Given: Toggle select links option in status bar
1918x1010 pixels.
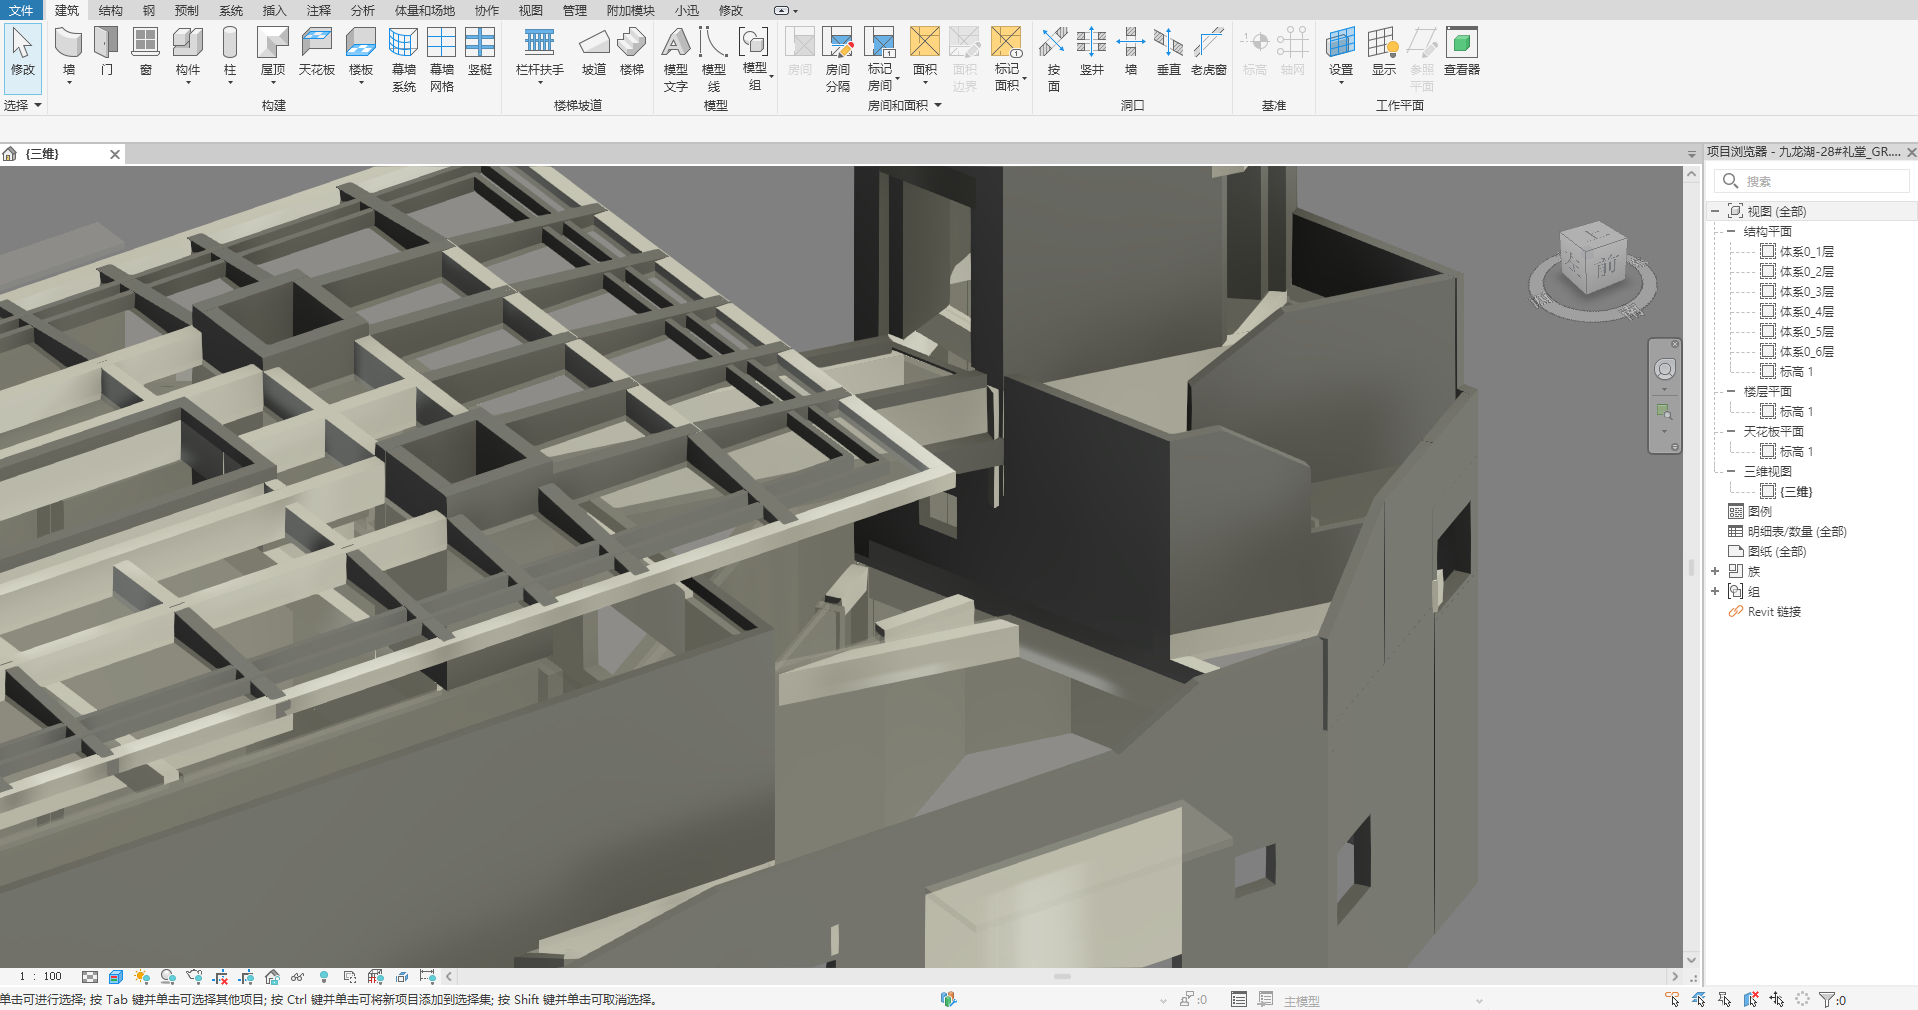Looking at the screenshot, I should (1672, 999).
